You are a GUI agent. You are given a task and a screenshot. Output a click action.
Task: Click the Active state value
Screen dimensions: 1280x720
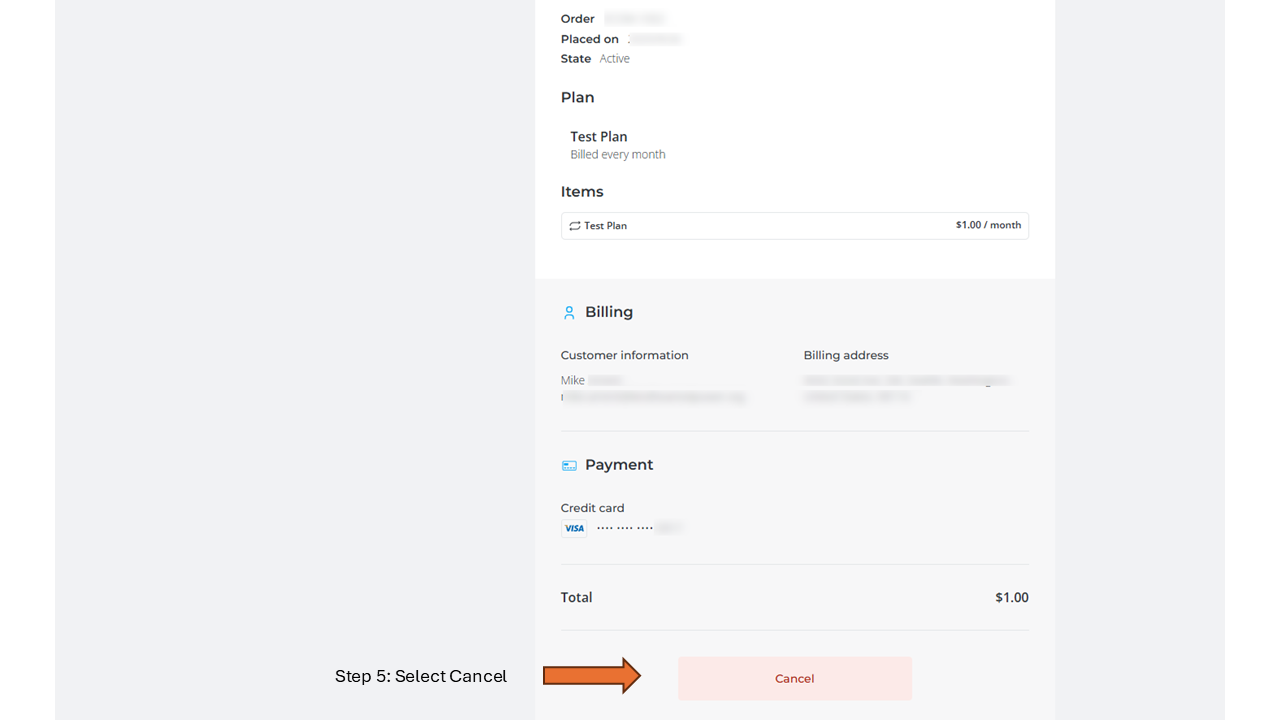coord(615,59)
